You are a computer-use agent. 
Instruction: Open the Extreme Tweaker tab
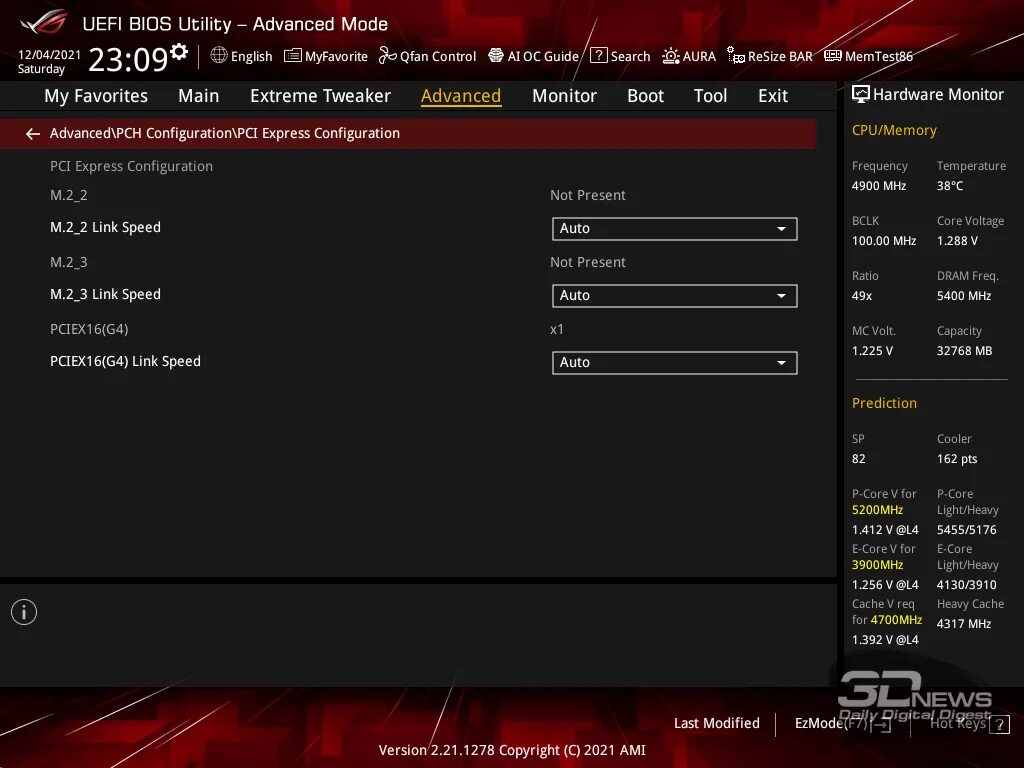pyautogui.click(x=320, y=96)
